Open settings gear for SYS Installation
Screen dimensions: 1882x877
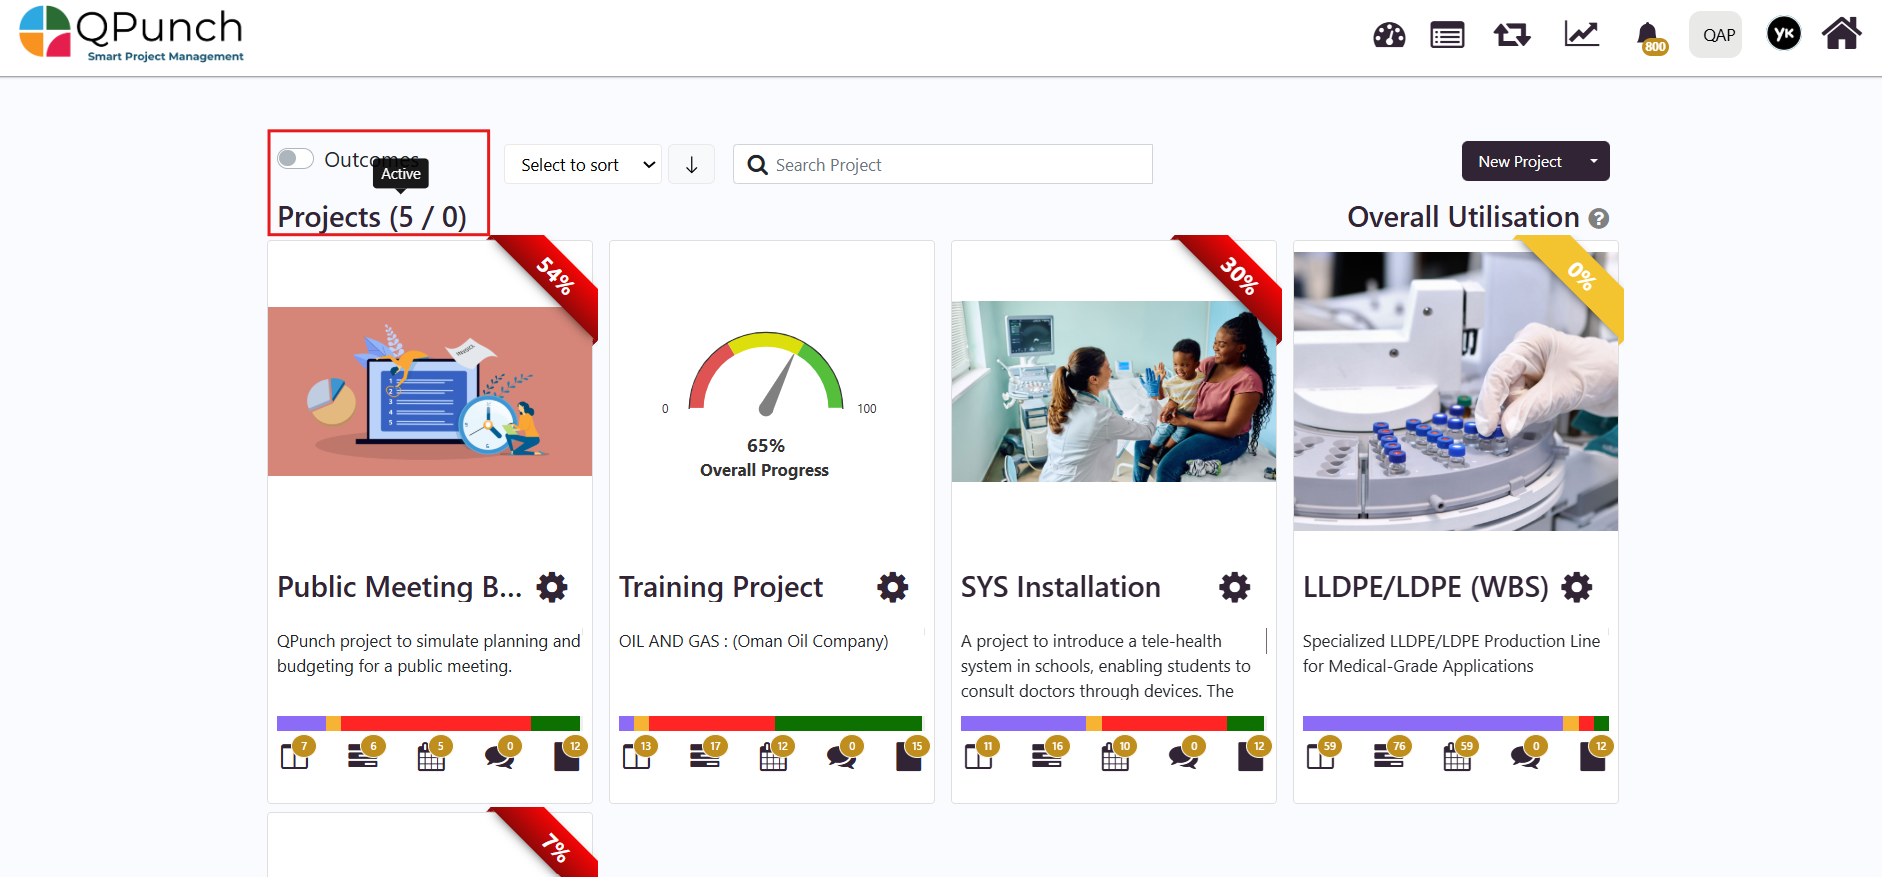coord(1234,587)
